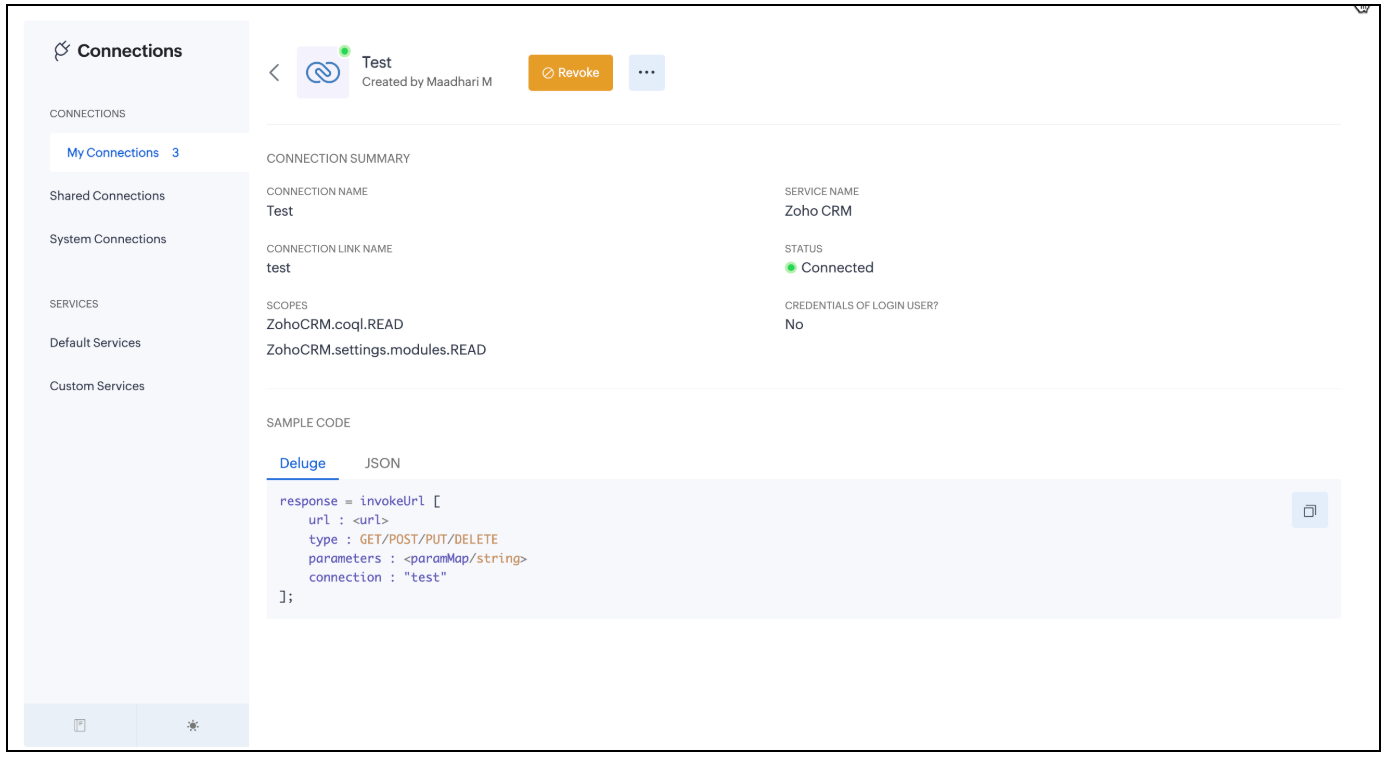The image size is (1384, 760).
Task: Click the ZohoCRM.coql.READ scope text
Action: point(335,324)
